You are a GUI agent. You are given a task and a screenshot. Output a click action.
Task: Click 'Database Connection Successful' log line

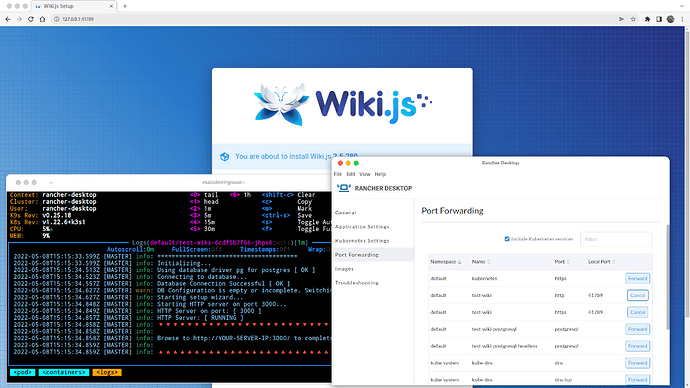click(x=224, y=284)
